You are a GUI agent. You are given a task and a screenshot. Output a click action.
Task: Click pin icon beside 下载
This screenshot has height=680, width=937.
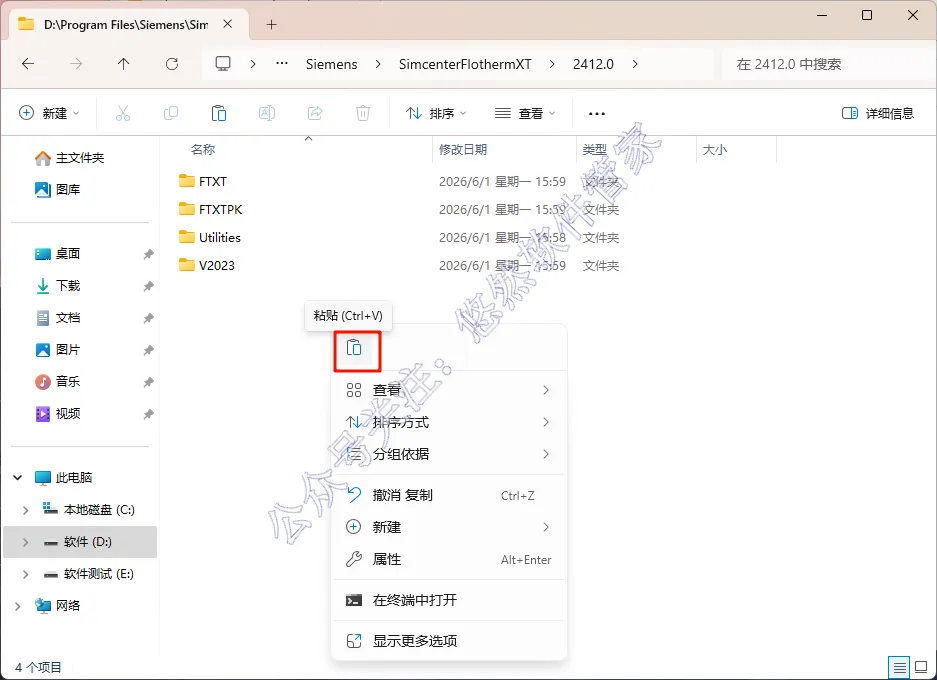(x=148, y=286)
